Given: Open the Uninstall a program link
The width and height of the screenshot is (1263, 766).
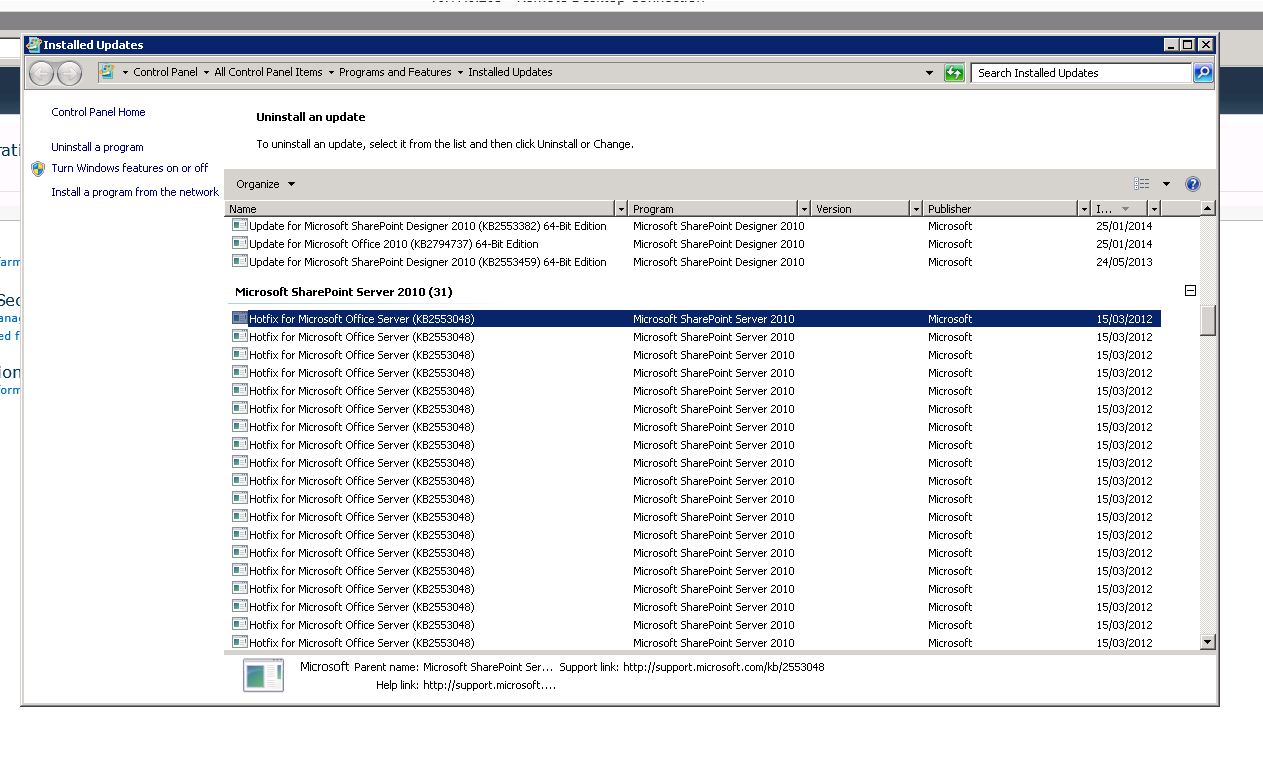Looking at the screenshot, I should pyautogui.click(x=97, y=147).
